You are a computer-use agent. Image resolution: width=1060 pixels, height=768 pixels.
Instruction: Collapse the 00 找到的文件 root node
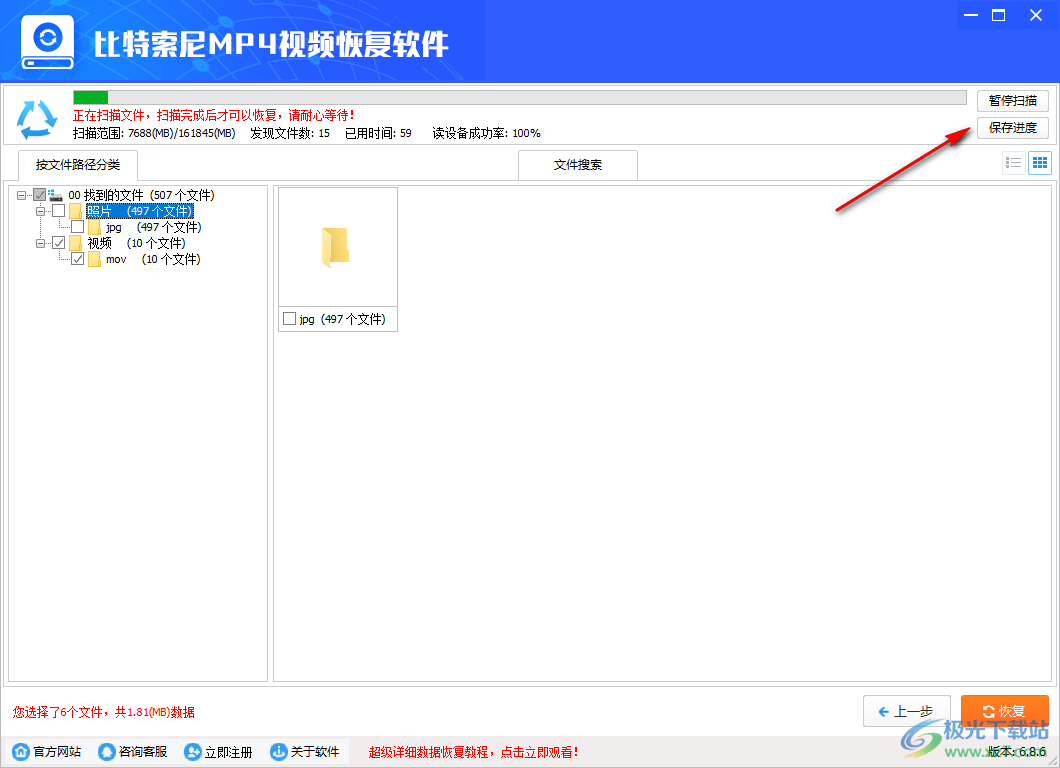click(x=22, y=195)
